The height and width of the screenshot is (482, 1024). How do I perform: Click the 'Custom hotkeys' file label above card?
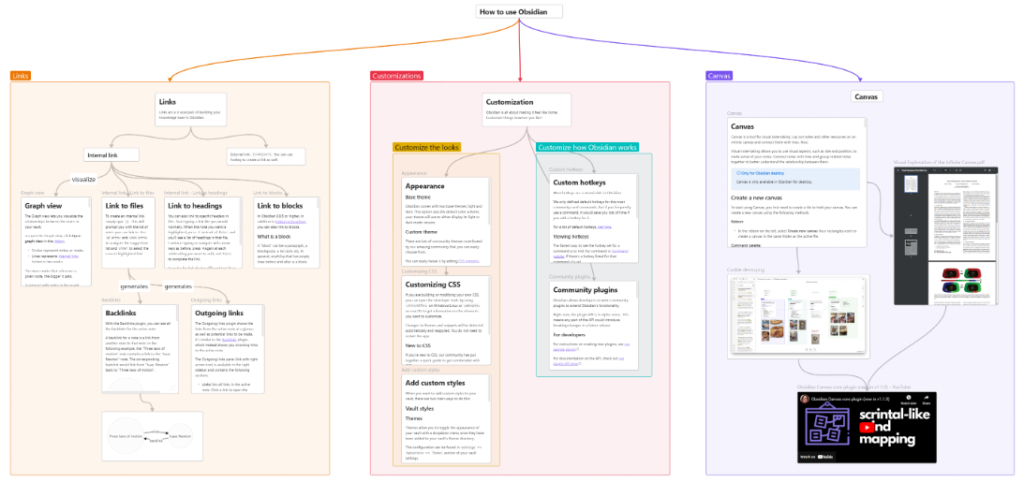point(566,169)
